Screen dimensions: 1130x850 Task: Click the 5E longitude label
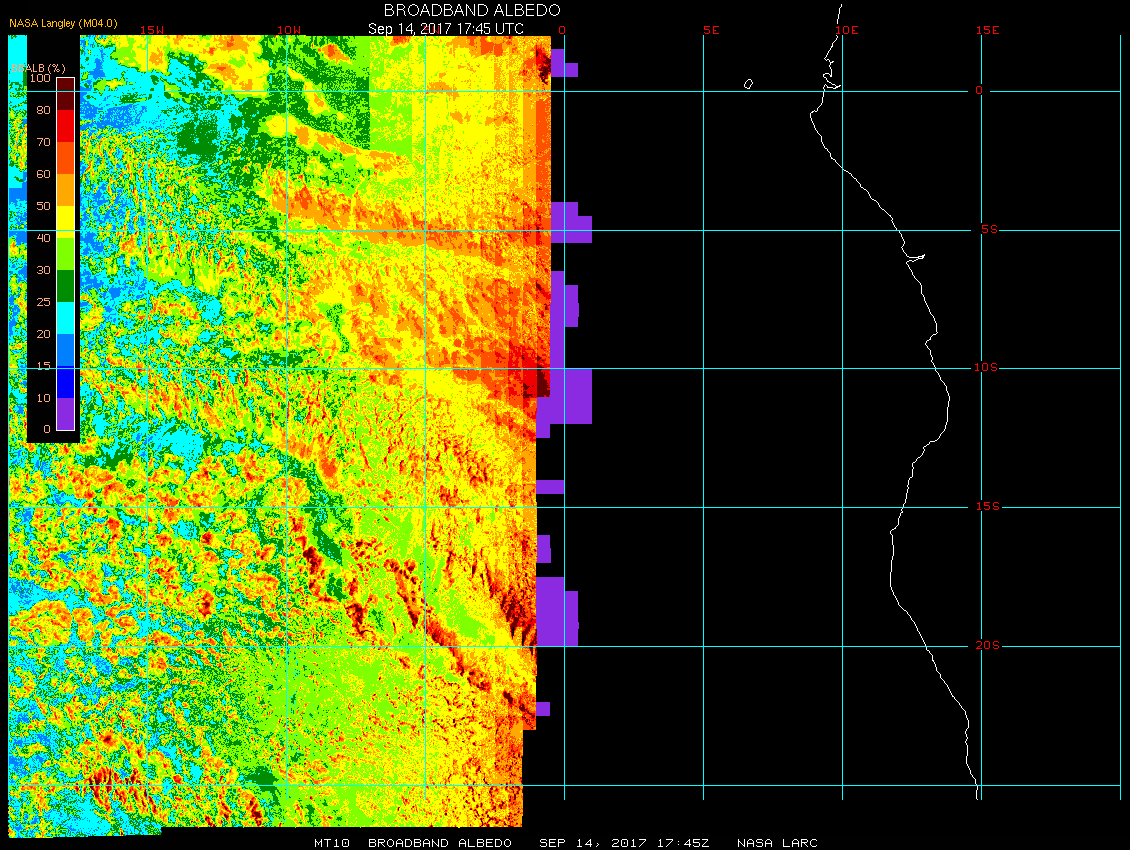711,30
